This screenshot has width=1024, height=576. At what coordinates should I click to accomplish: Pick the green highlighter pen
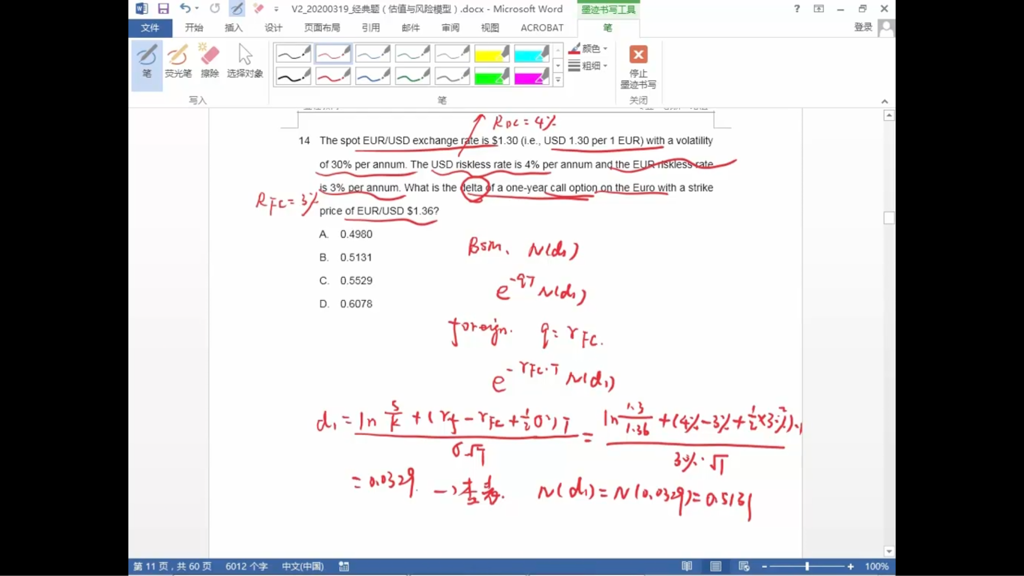tap(492, 77)
